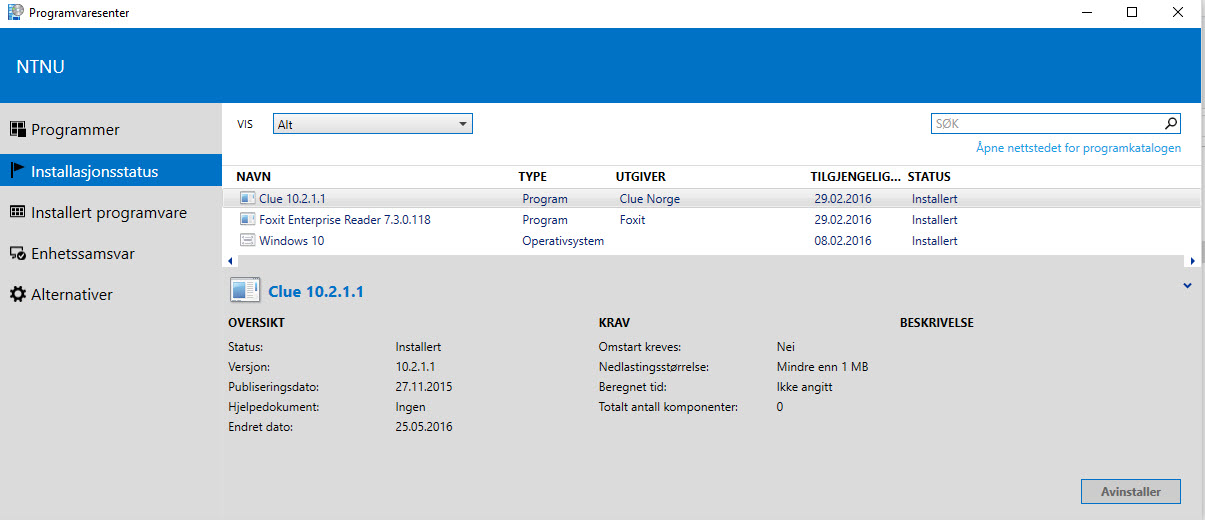Click the Publiseringsdato value 27.11.2015

[x=424, y=387]
